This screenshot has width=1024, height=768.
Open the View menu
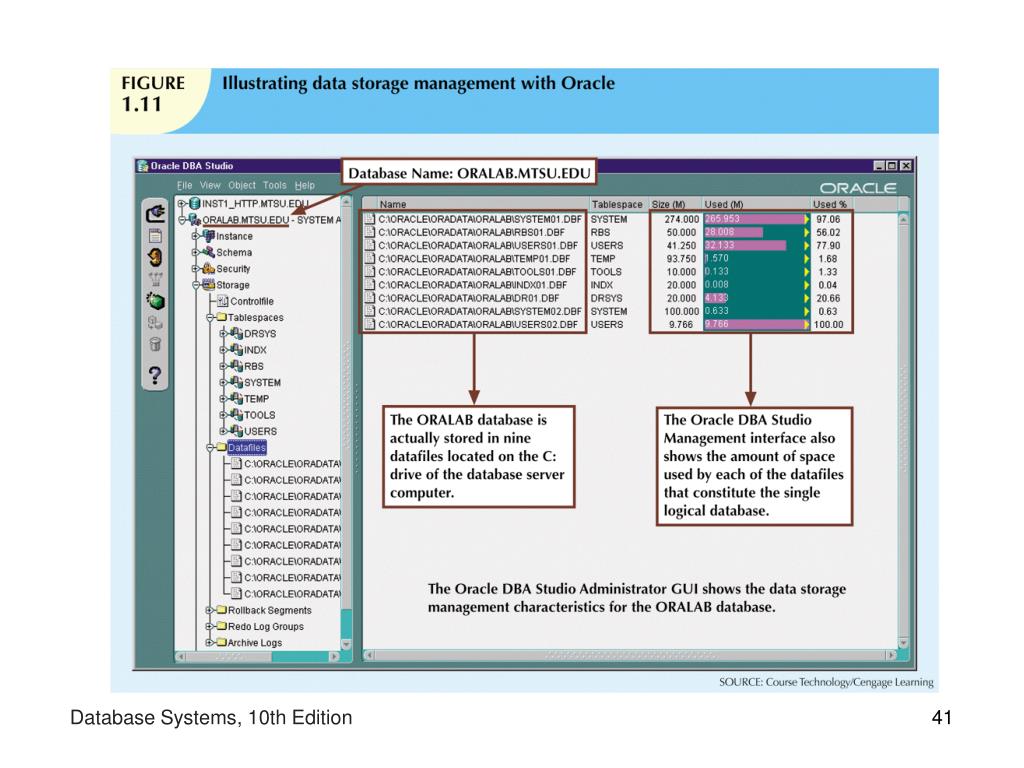click(210, 185)
